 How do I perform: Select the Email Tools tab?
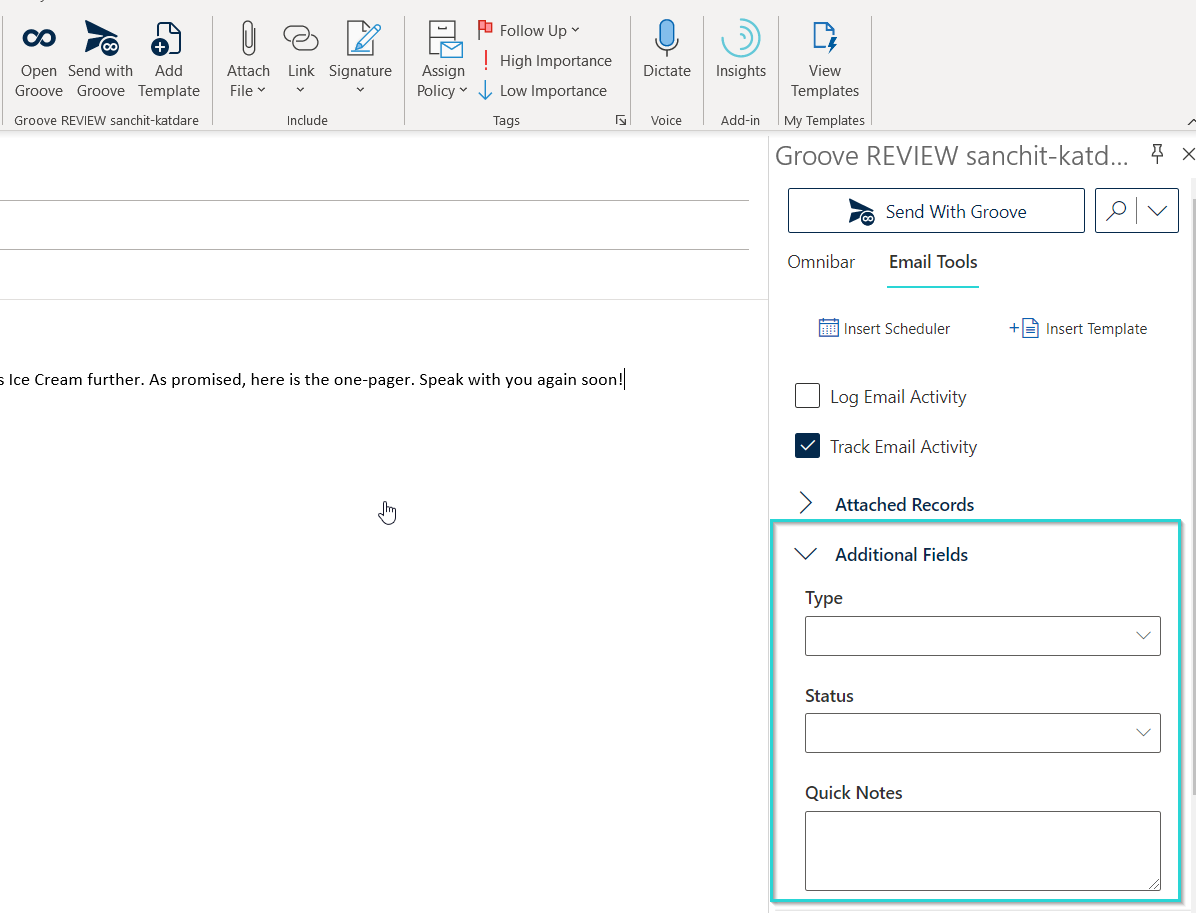tap(933, 262)
